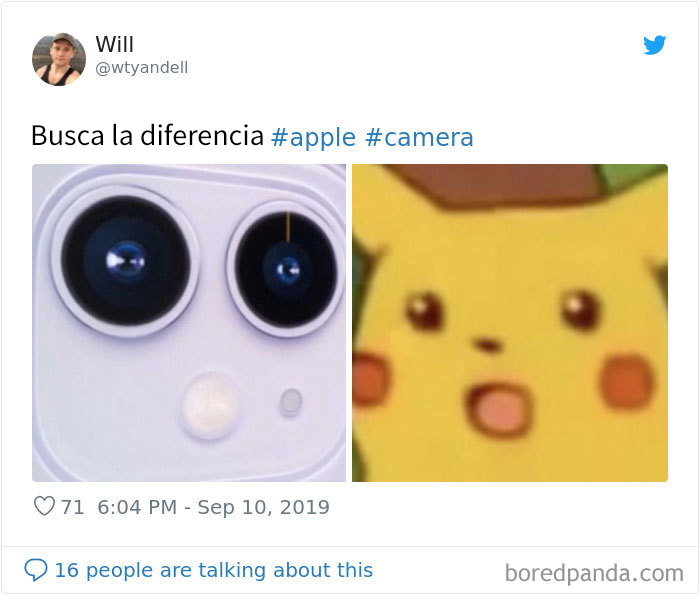Click the round flash in the phone photo

(210, 406)
